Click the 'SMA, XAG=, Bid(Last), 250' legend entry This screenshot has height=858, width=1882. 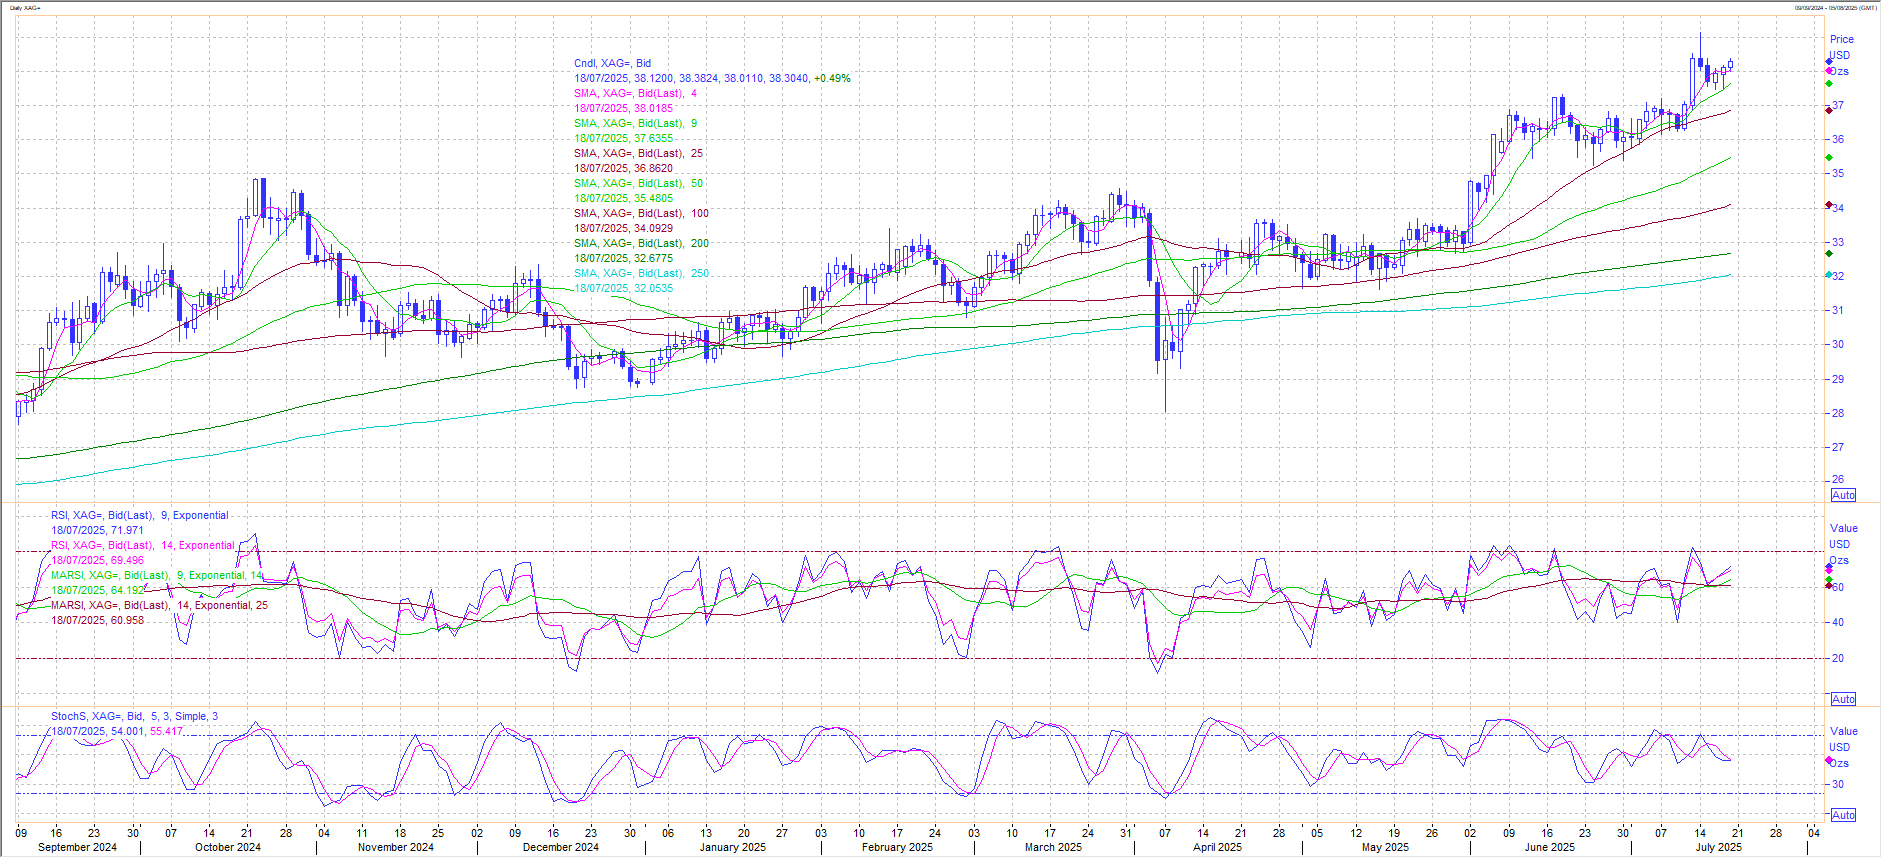tap(641, 273)
